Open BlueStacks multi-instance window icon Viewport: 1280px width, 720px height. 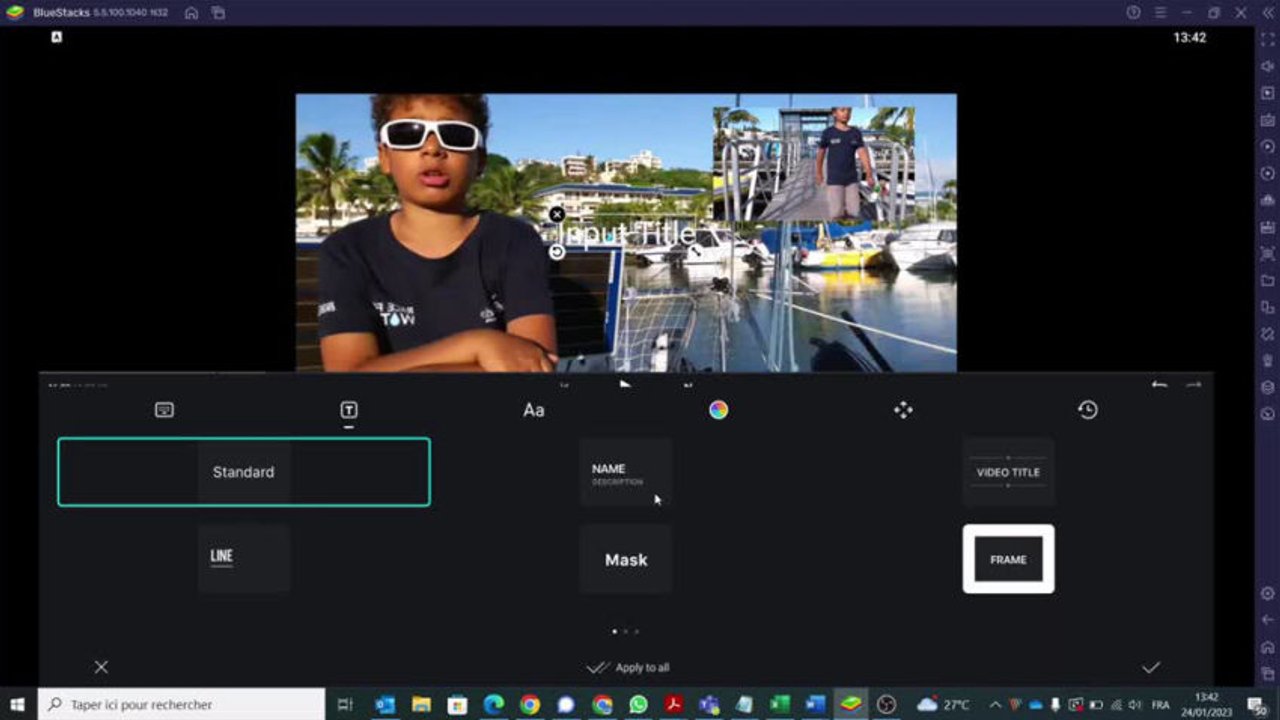218,13
